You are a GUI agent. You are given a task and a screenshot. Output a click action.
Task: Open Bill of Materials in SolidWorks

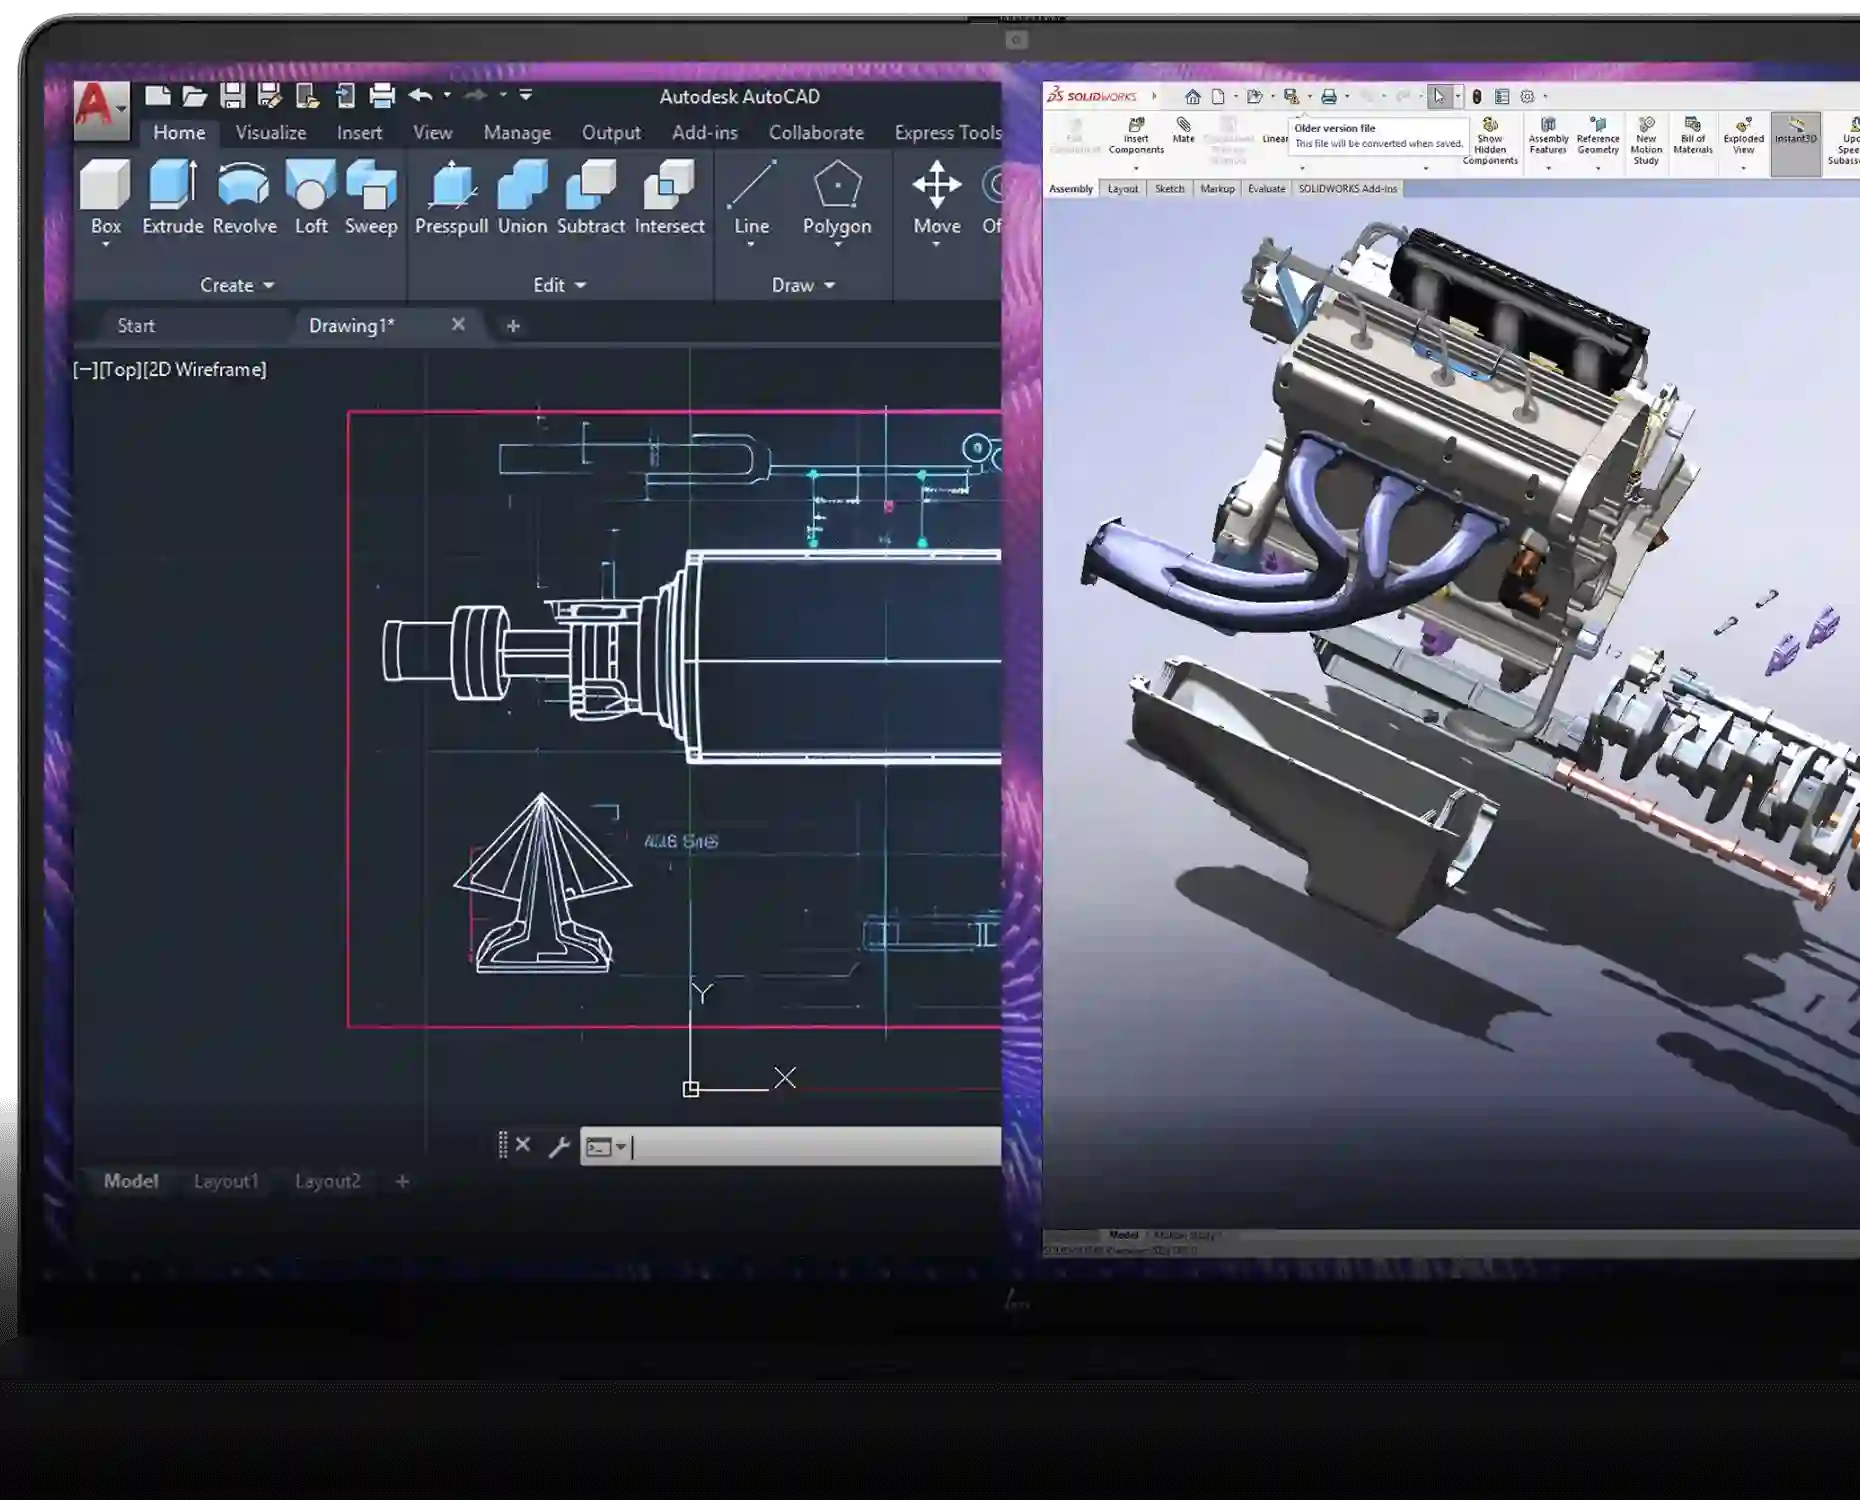pyautogui.click(x=1692, y=137)
